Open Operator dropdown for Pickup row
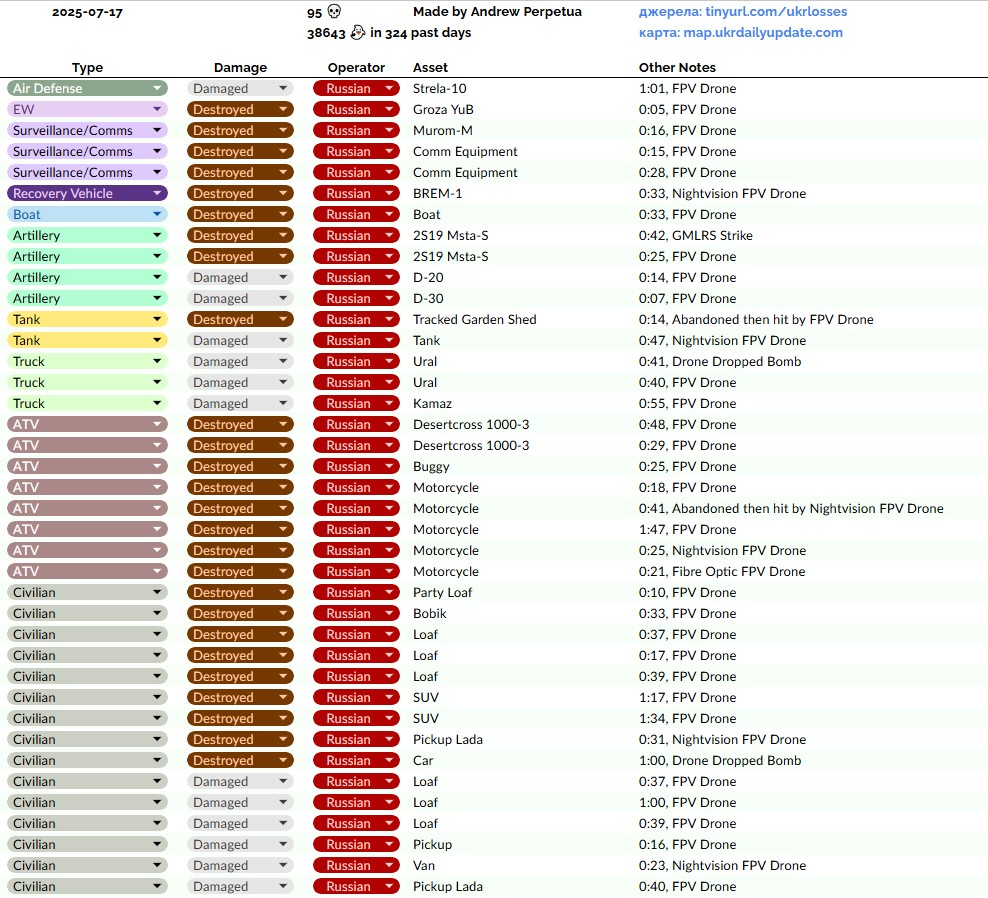This screenshot has height=898, width=988. point(356,844)
